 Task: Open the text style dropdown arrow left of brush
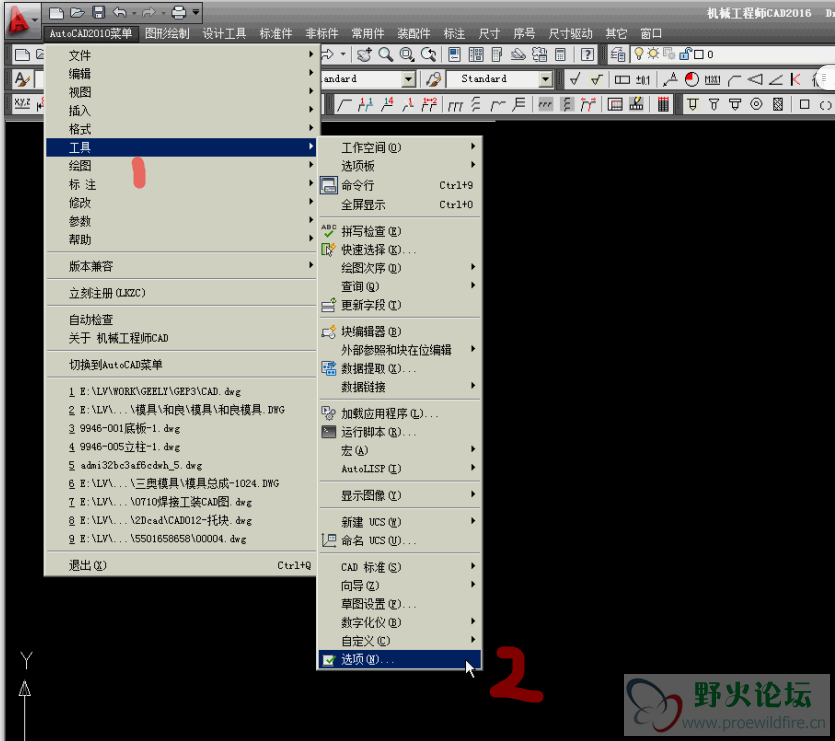coord(408,79)
